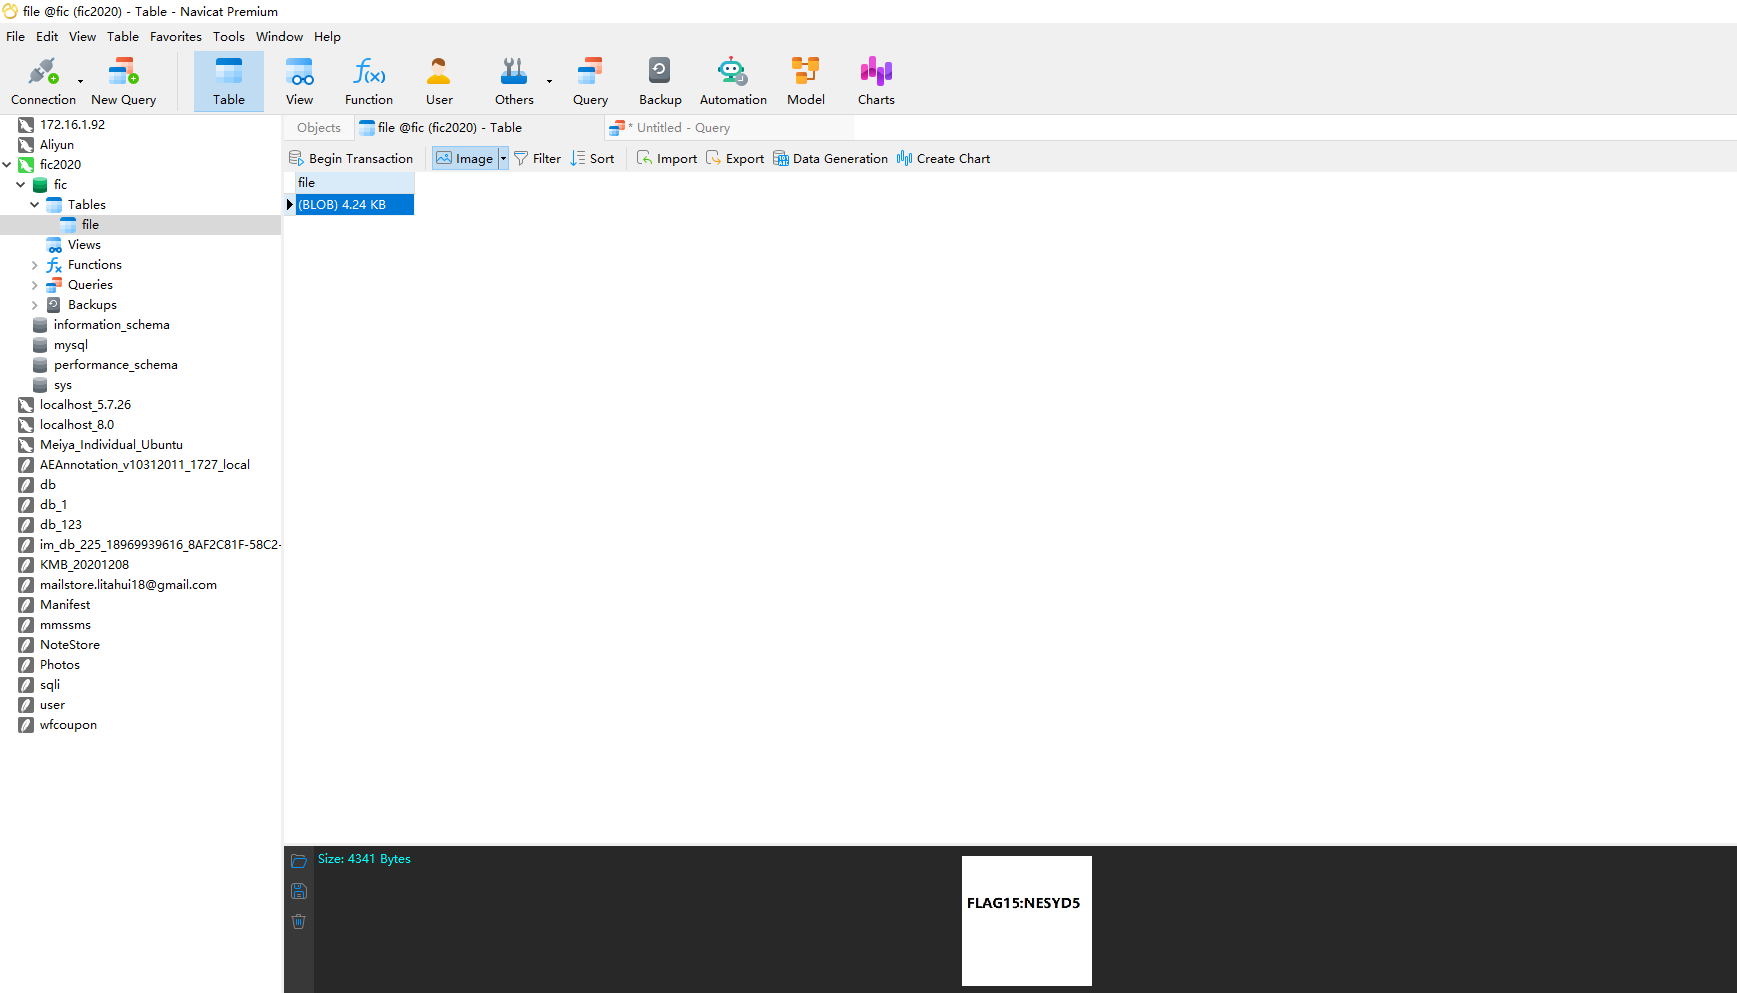This screenshot has height=993, width=1737.
Task: Collapse the Tables tree node
Action: (x=35, y=205)
